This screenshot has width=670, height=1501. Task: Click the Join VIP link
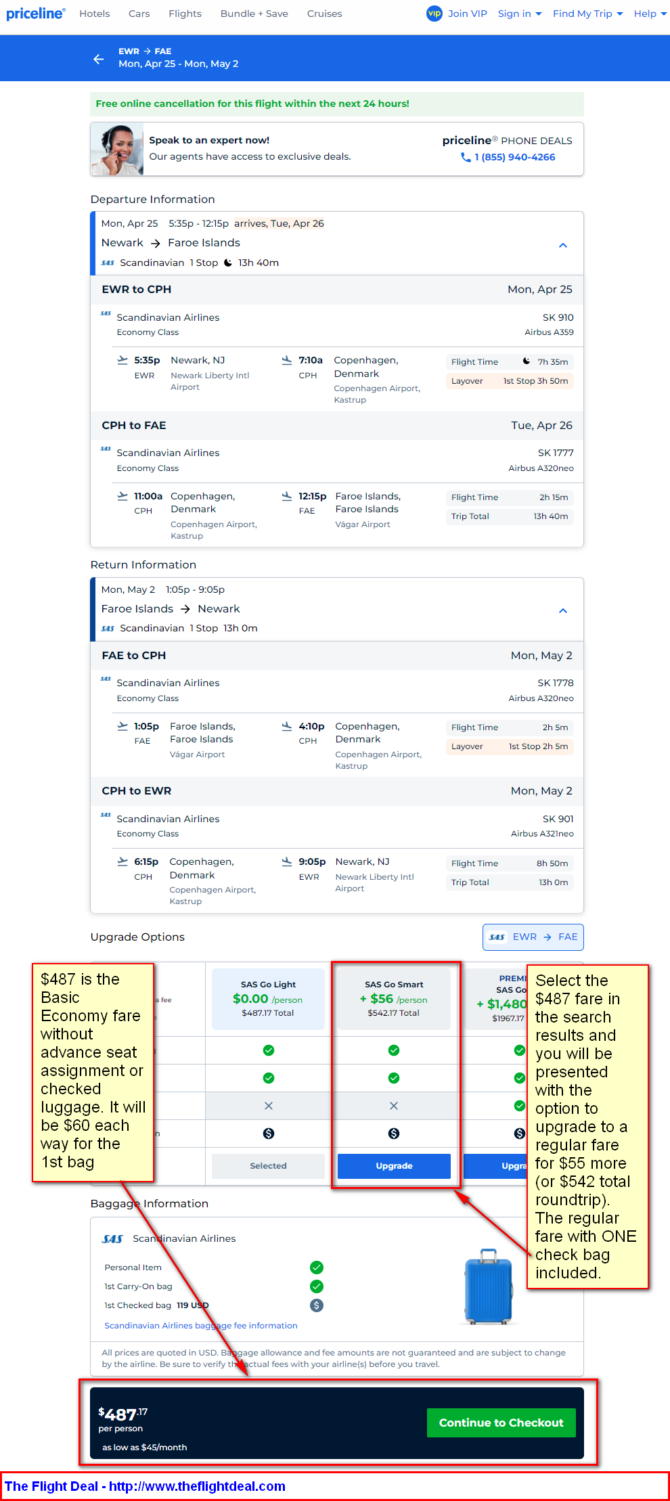467,14
